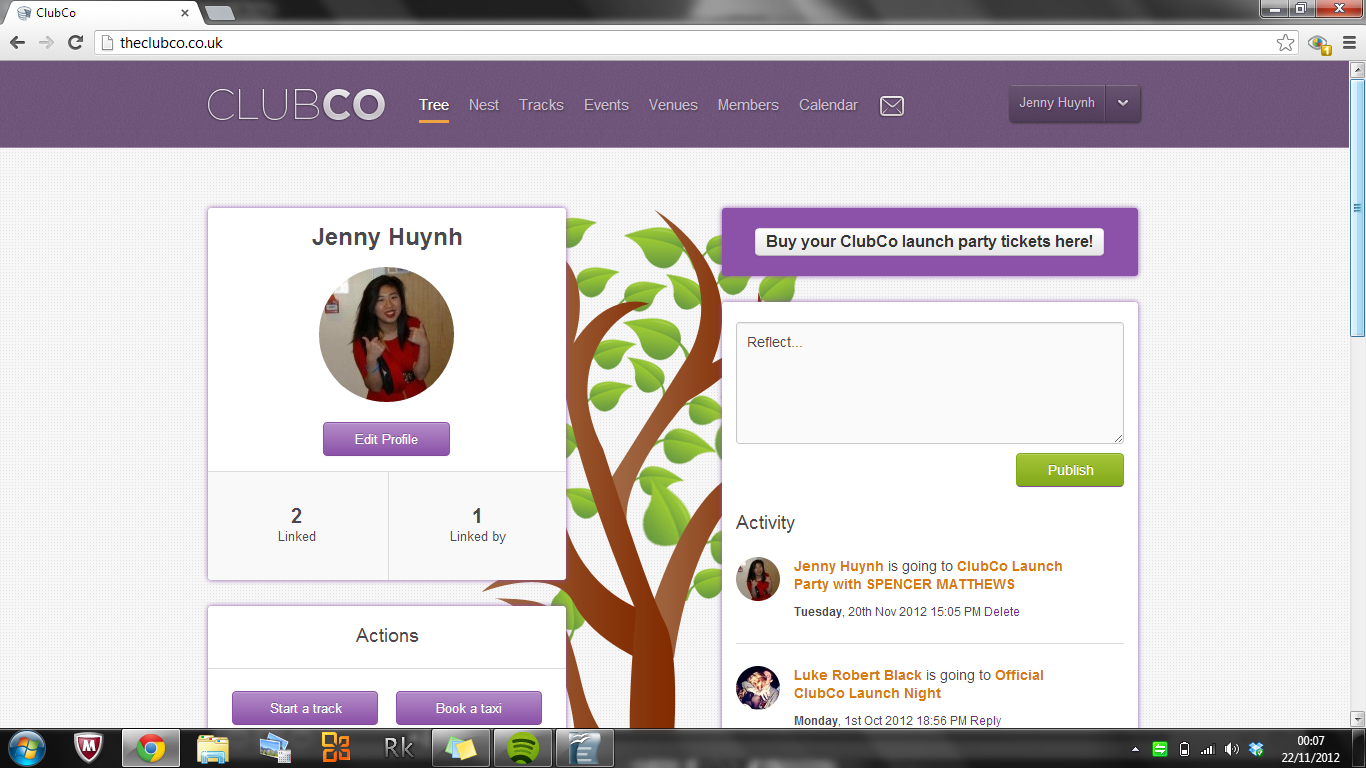Go to Tracks in the navigation
Screen dimensions: 1366x768
tap(541, 105)
